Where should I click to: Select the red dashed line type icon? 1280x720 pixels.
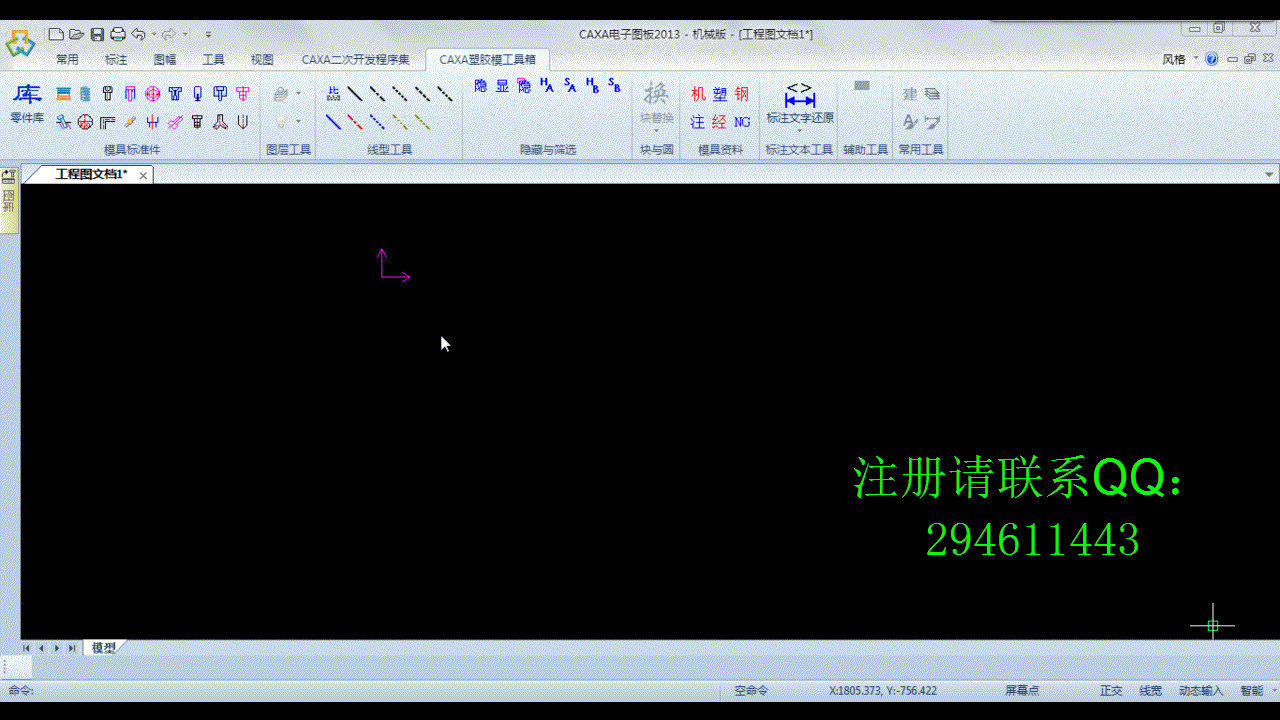[355, 122]
